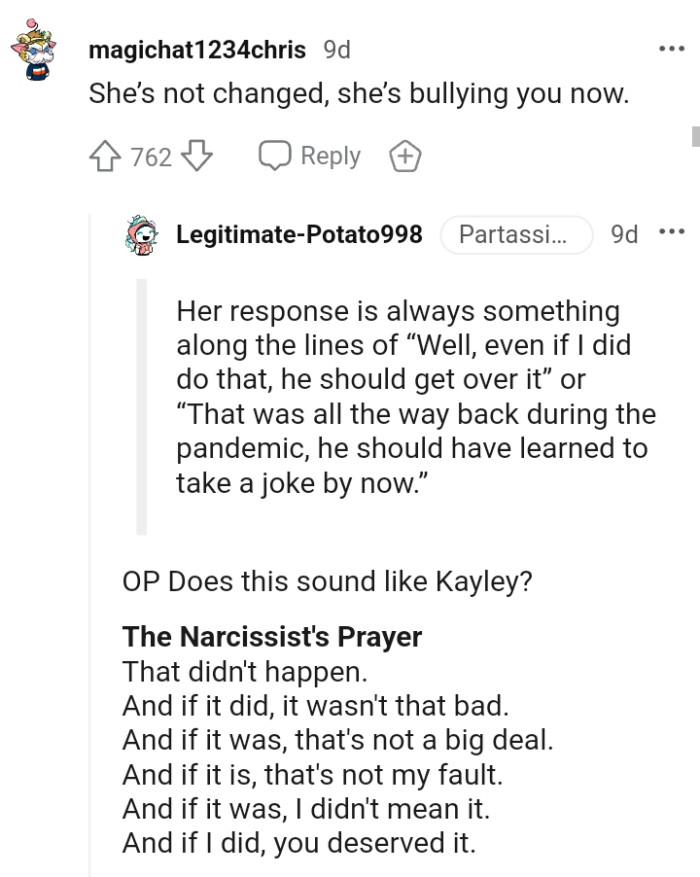Click the 9d timestamp on the top comment
Screen dimensions: 700x877
(x=339, y=49)
